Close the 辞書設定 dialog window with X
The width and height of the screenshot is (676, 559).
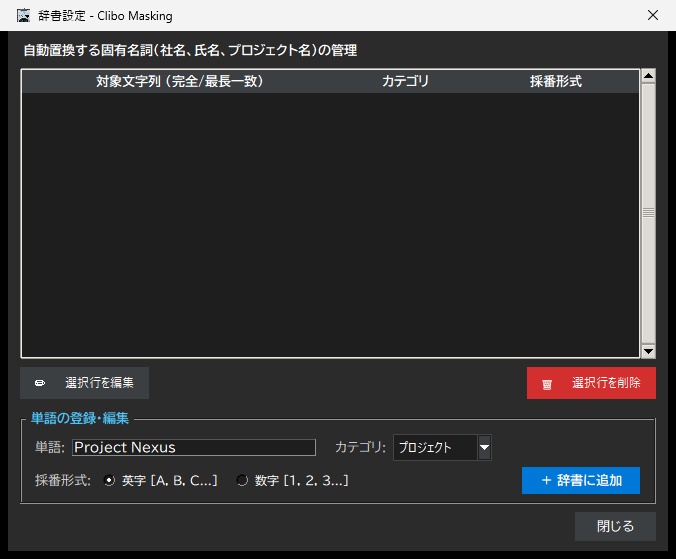click(653, 16)
